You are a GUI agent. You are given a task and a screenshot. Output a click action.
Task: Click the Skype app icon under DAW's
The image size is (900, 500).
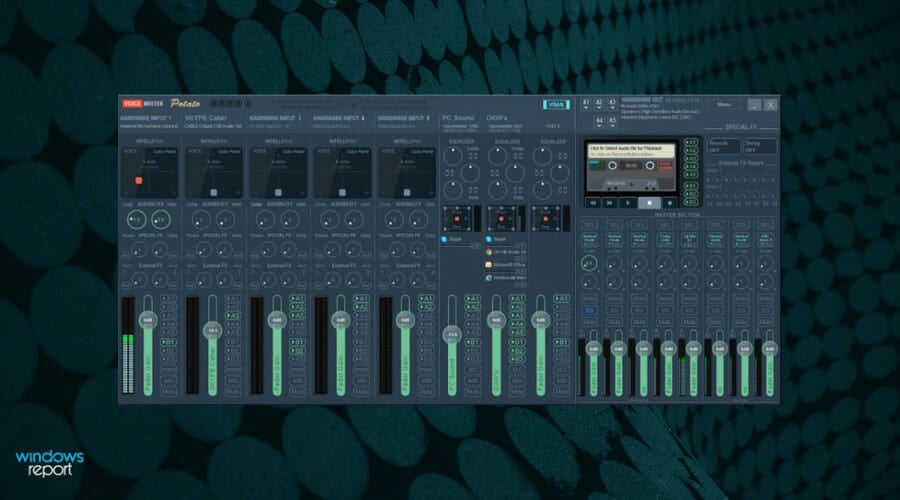click(489, 239)
